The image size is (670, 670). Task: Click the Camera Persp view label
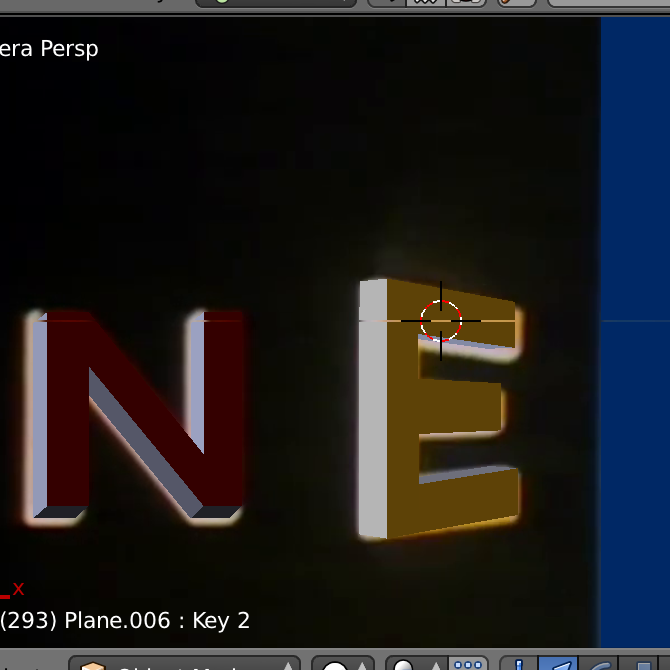point(48,48)
